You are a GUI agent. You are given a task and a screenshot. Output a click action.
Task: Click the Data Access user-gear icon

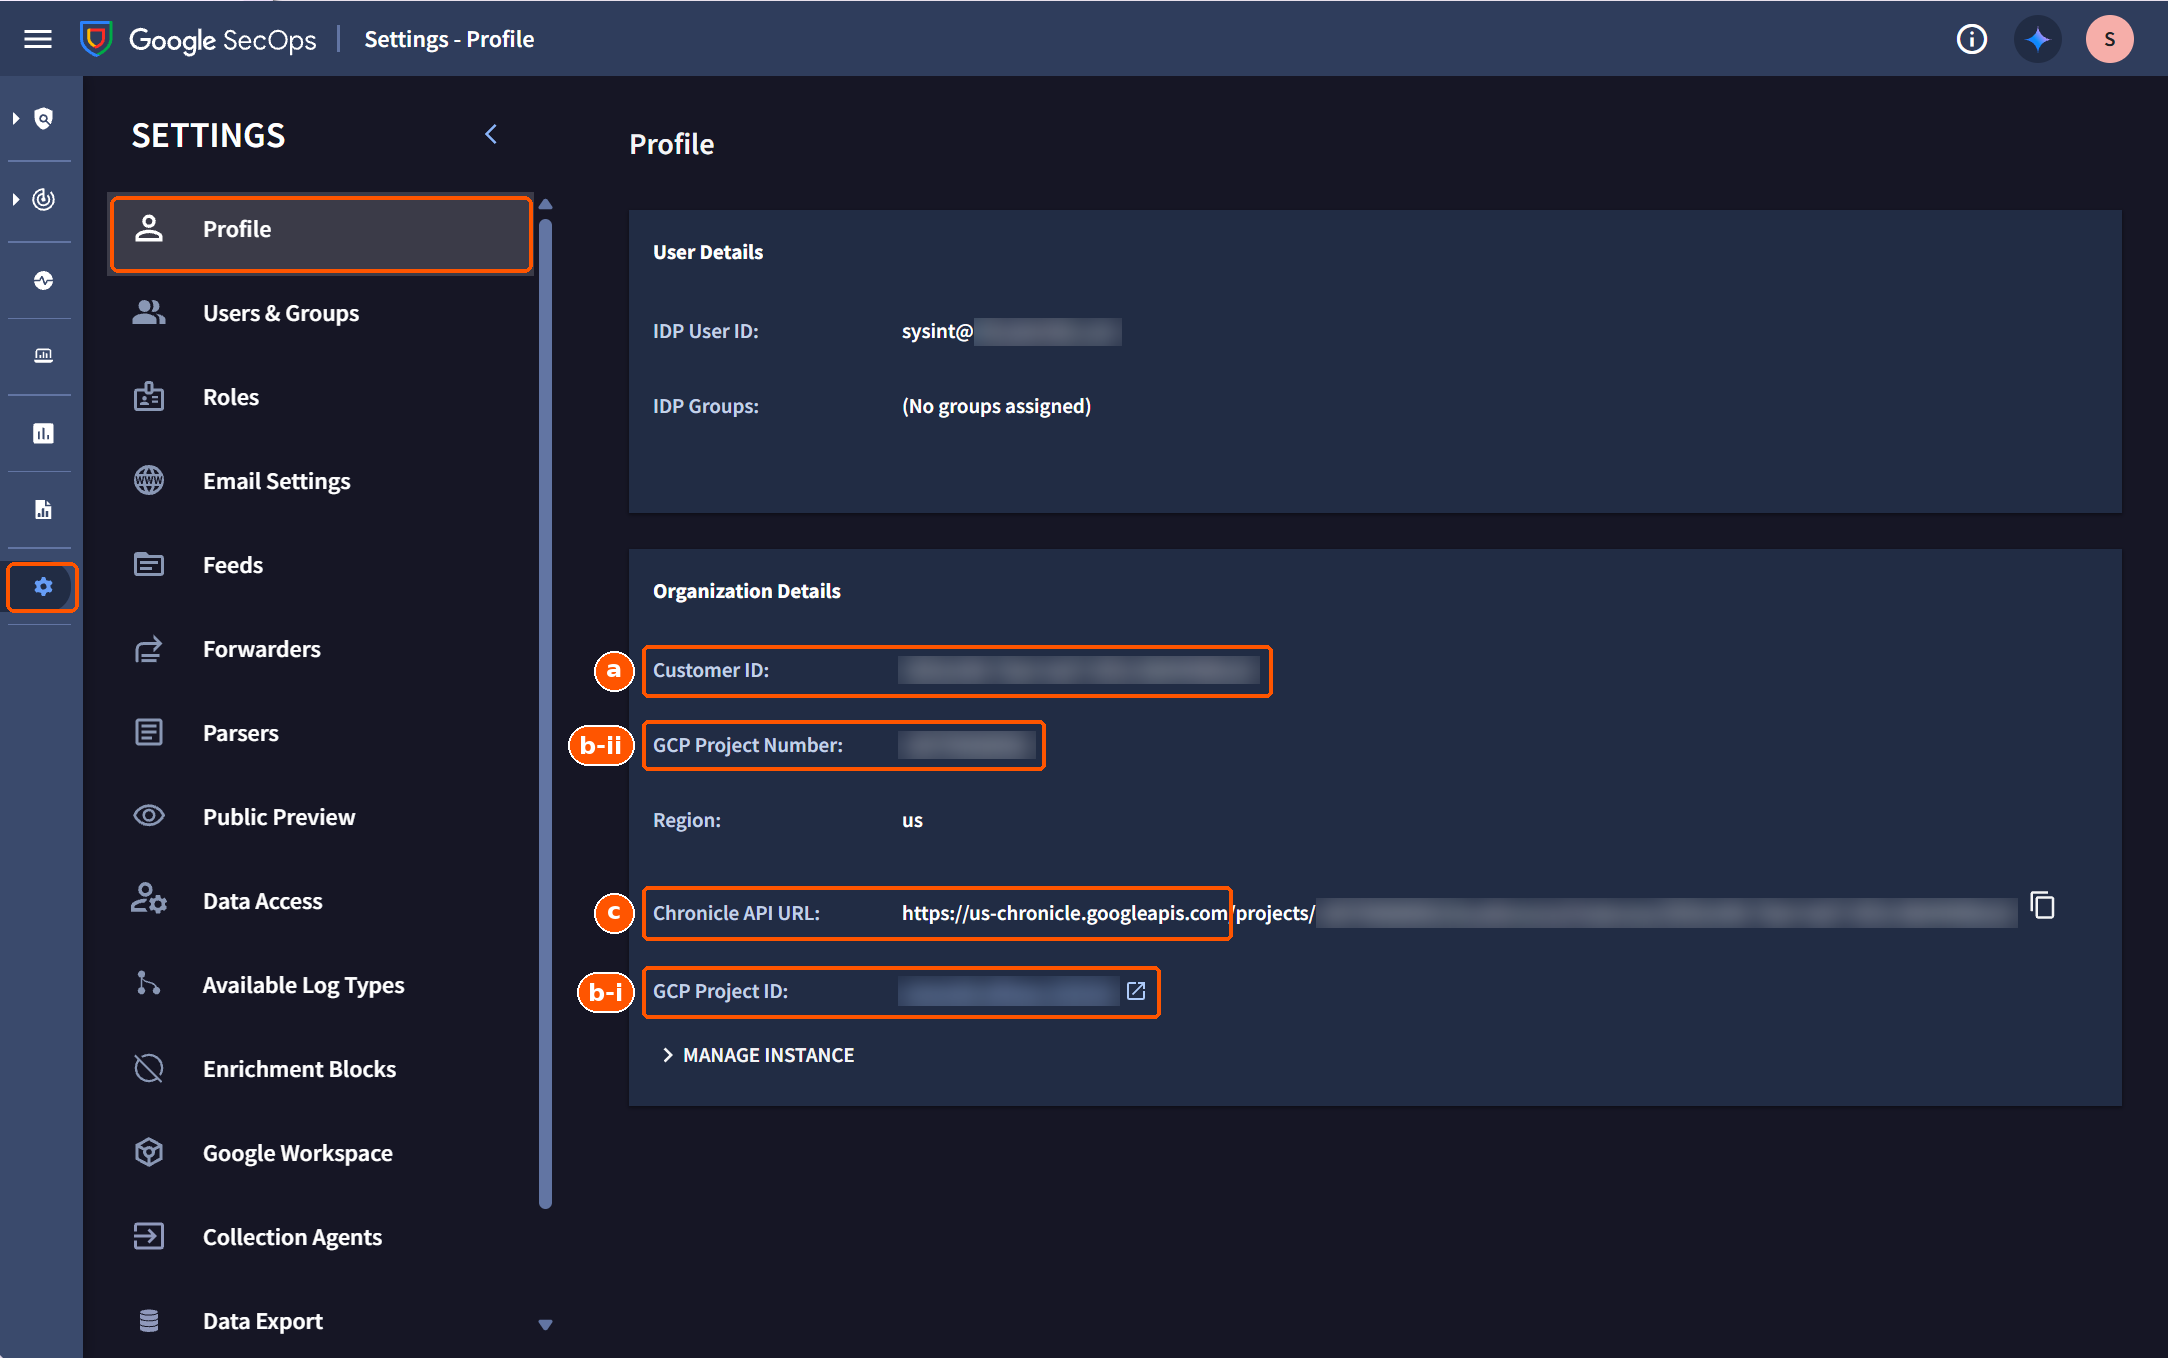[x=149, y=899]
